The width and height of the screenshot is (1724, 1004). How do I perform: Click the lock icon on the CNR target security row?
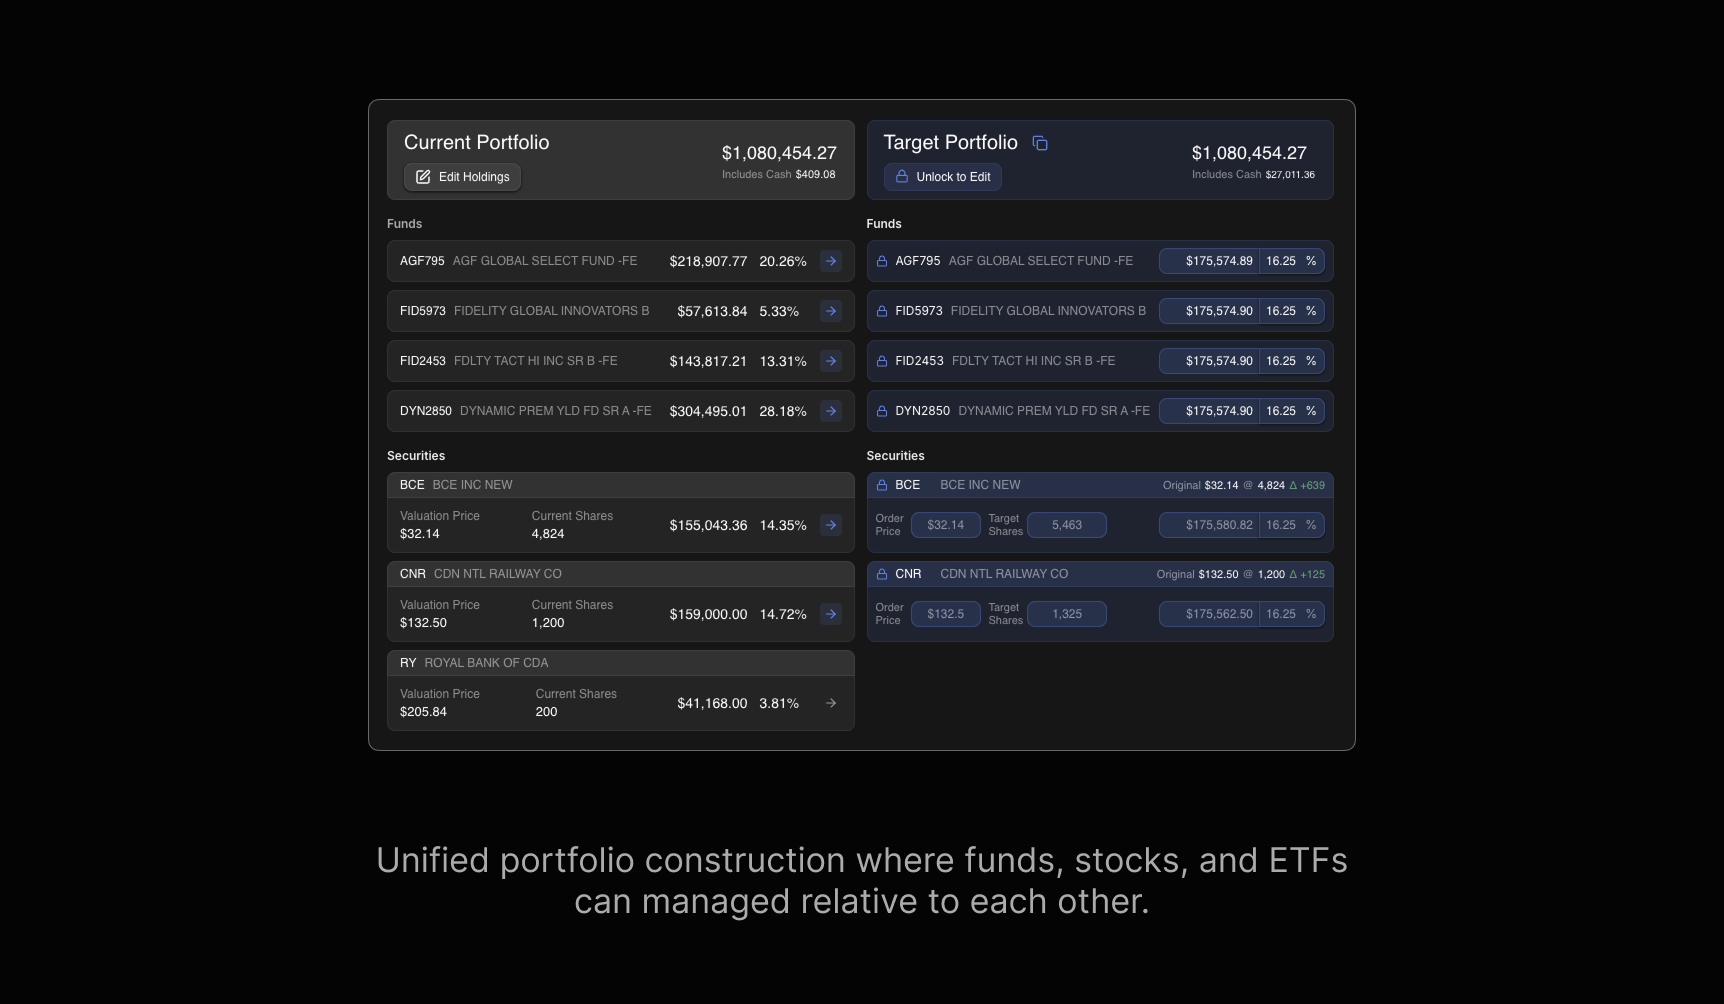tap(881, 574)
